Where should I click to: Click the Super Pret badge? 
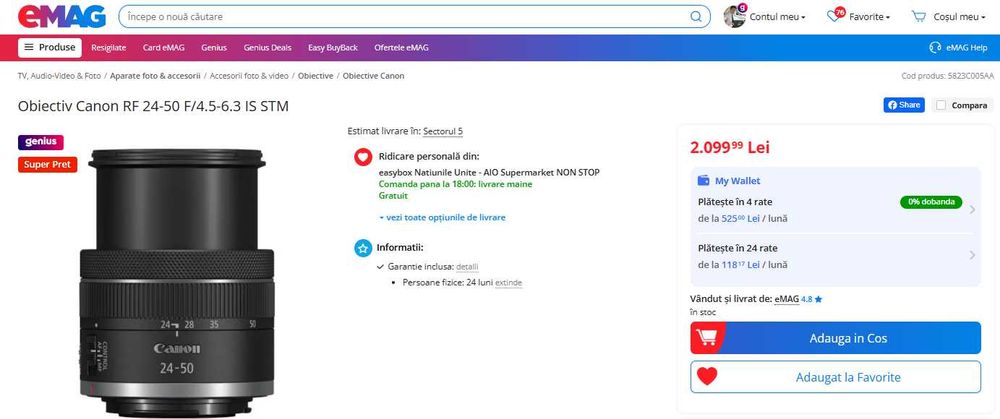click(x=47, y=165)
